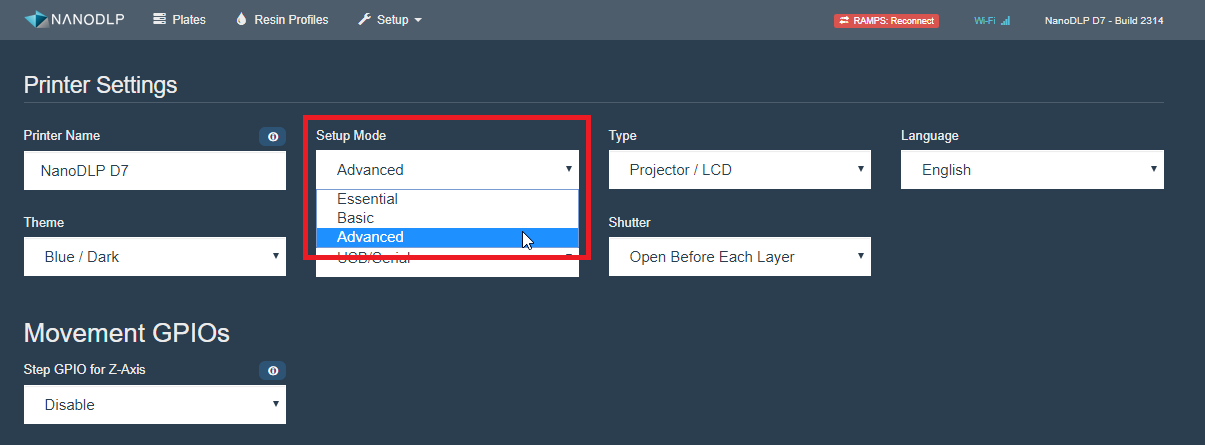
Task: Open the Shutter dropdown
Action: (x=740, y=257)
